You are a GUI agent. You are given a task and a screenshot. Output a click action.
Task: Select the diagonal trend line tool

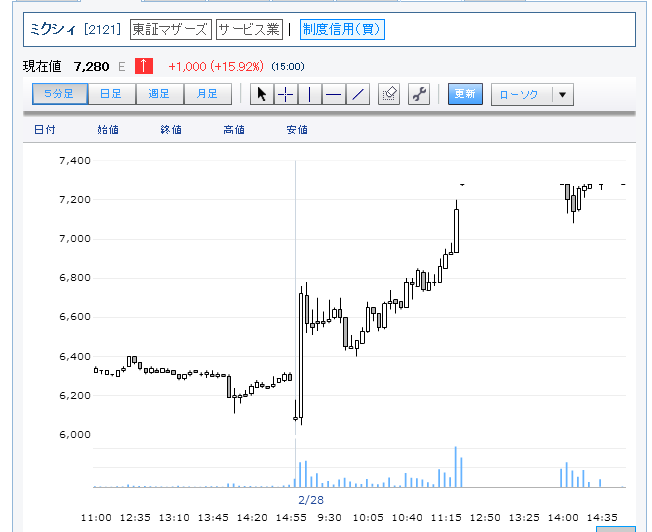pos(358,94)
